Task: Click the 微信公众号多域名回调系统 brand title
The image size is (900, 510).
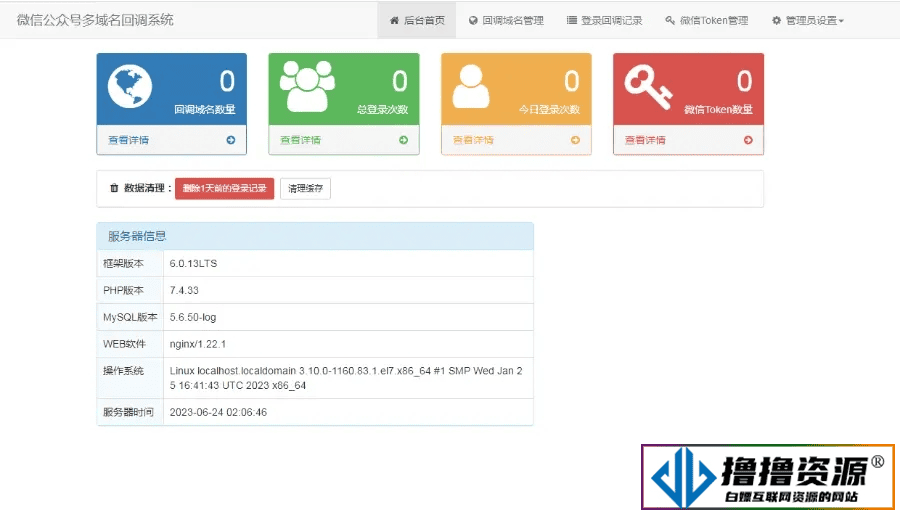Action: coord(95,20)
